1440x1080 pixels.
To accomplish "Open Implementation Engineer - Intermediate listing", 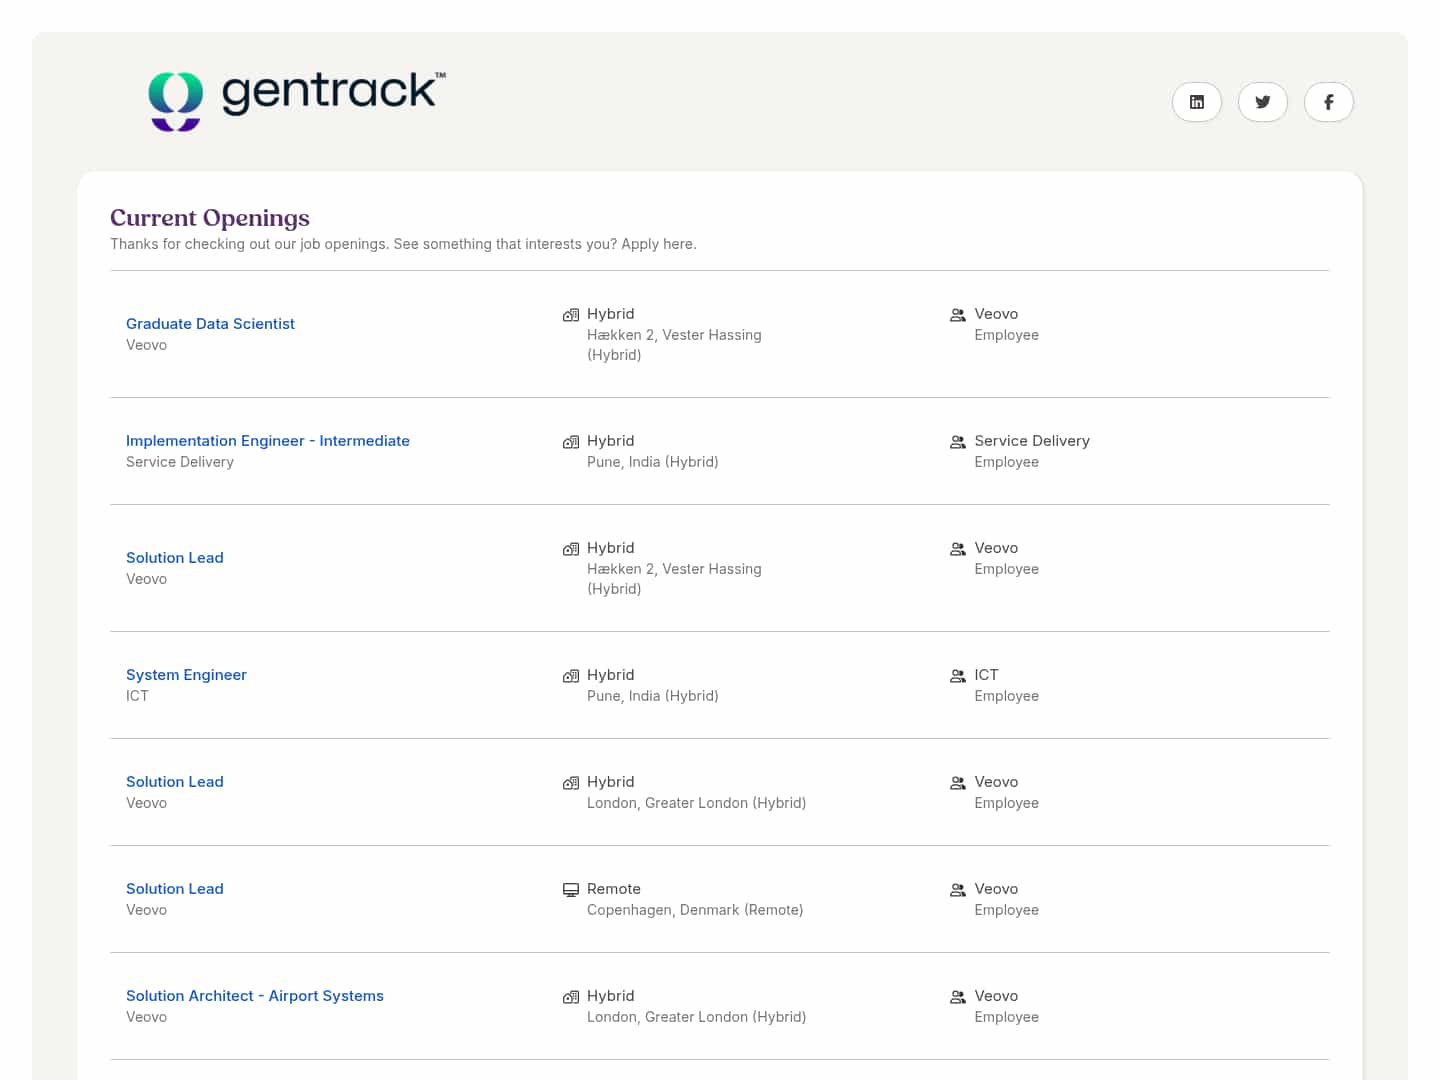I will coord(267,441).
